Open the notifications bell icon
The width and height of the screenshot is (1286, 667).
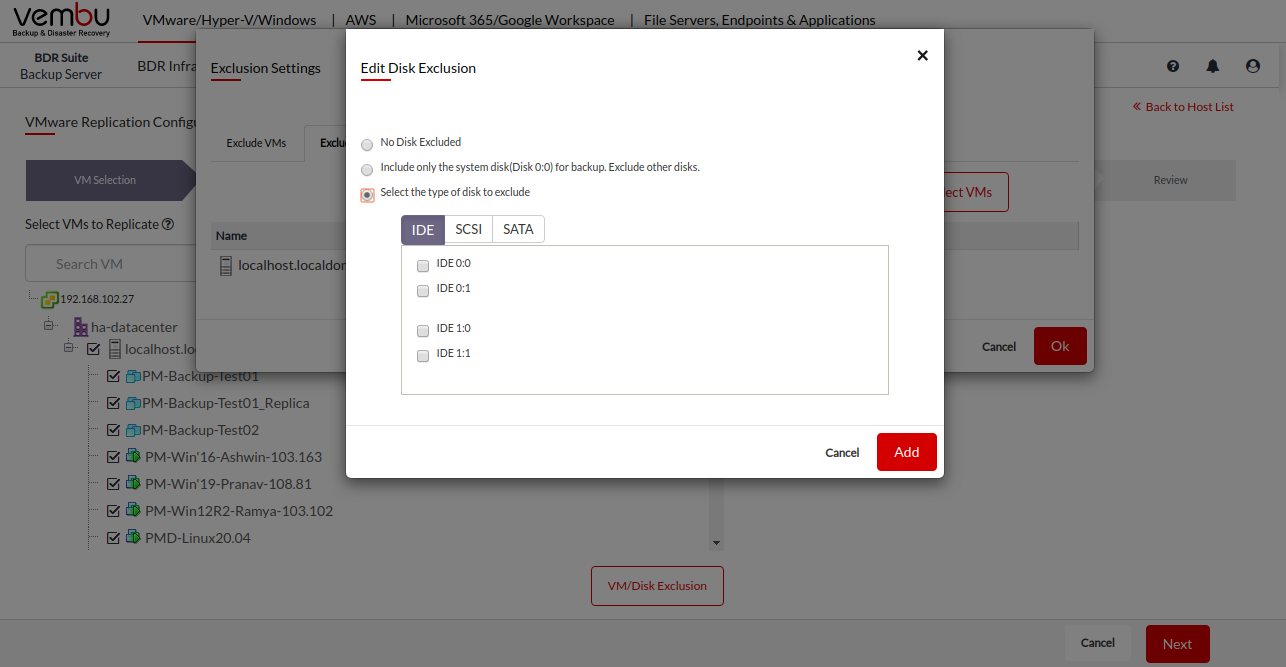click(x=1213, y=66)
